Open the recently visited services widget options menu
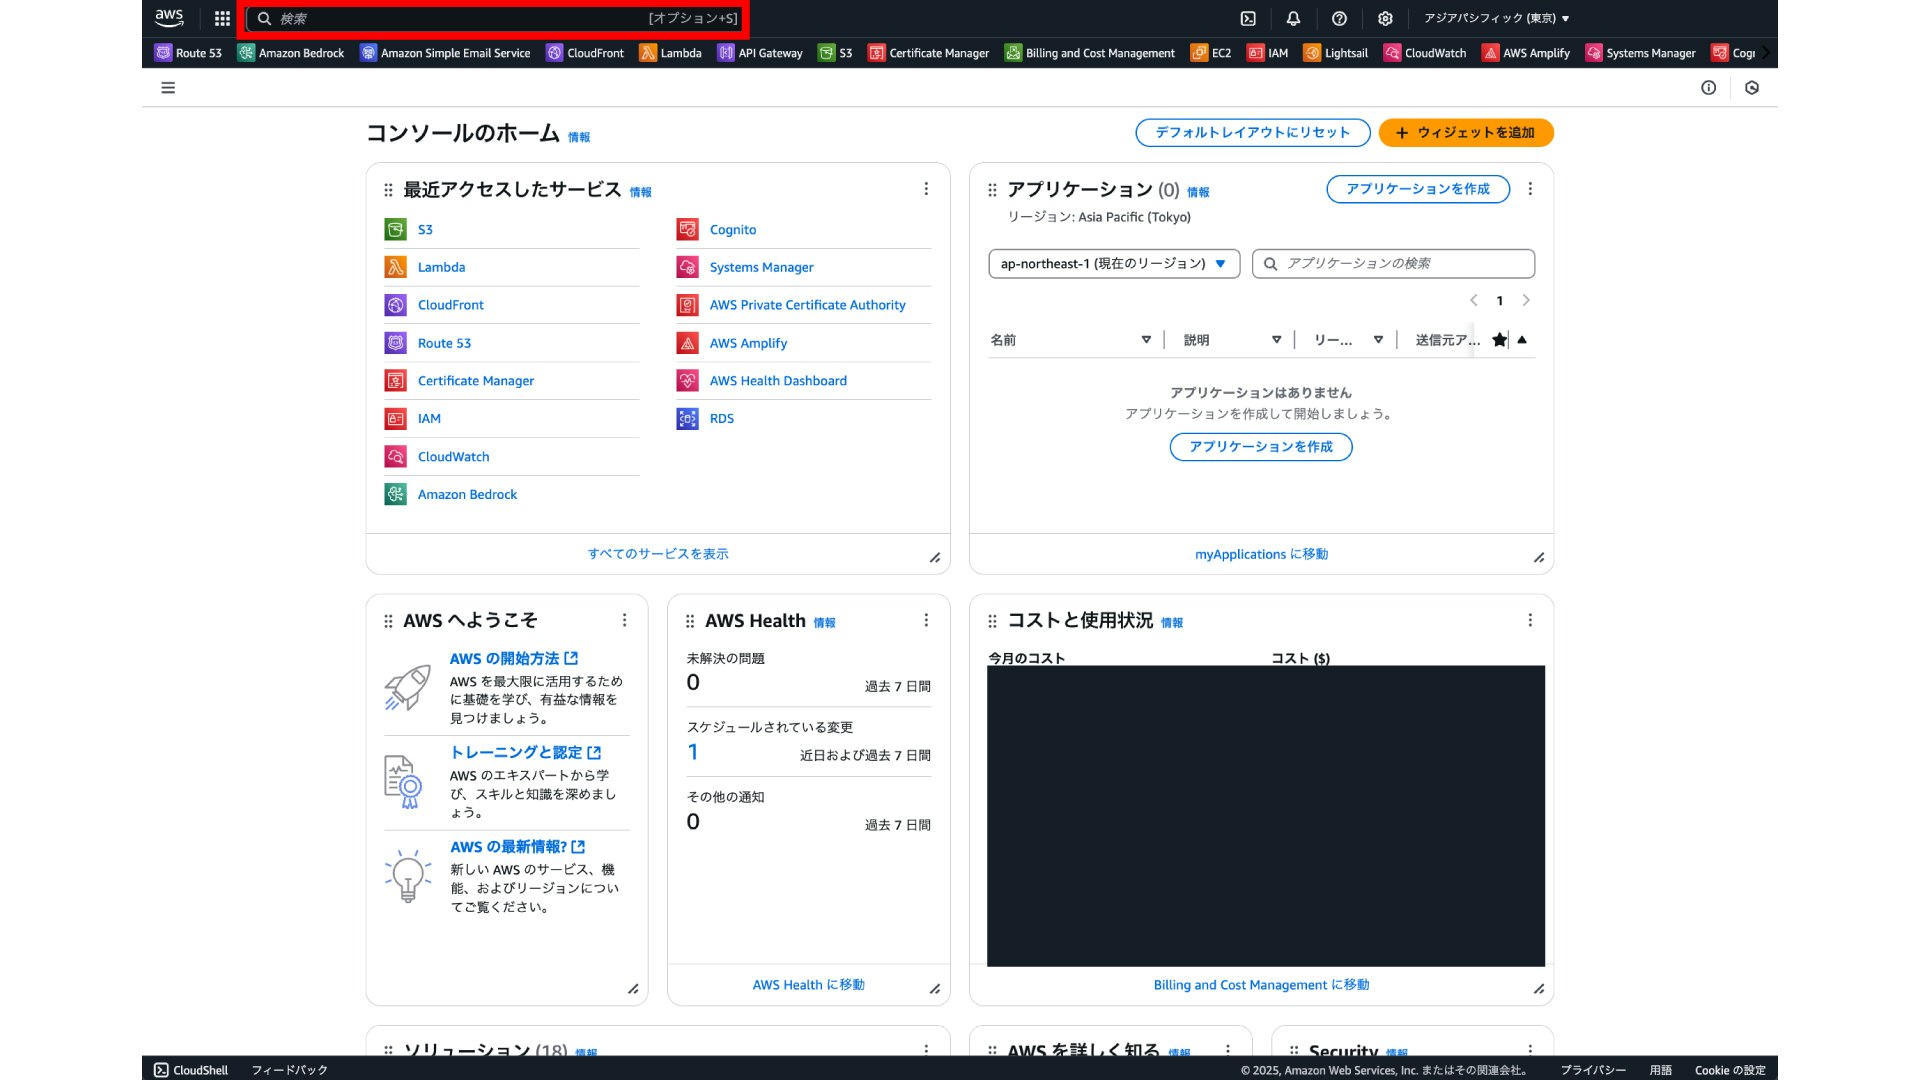Viewport: 1920px width, 1080px height. [x=926, y=189]
